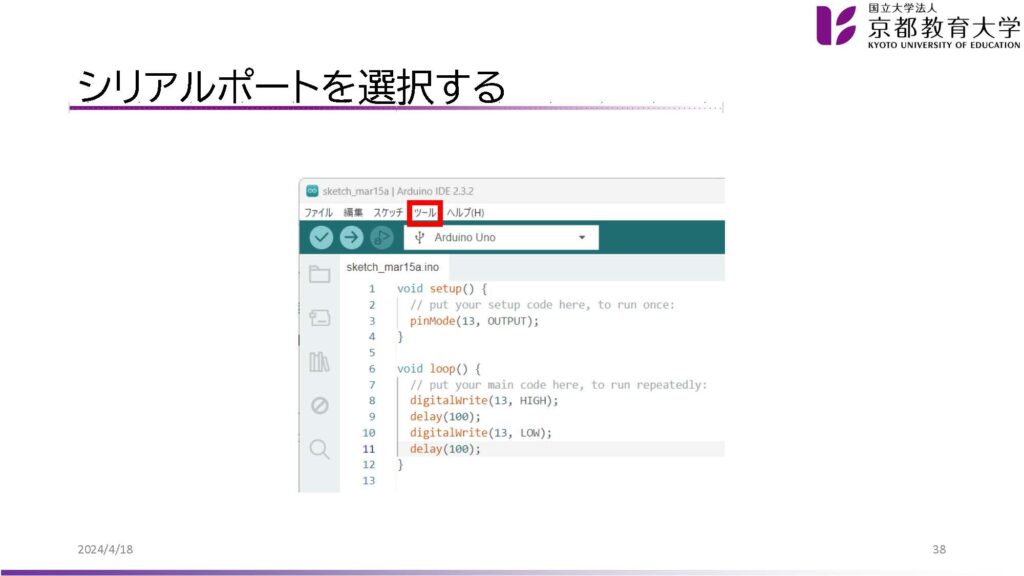Open the Library Manager books icon
This screenshot has width=1024, height=576.
pyautogui.click(x=319, y=361)
